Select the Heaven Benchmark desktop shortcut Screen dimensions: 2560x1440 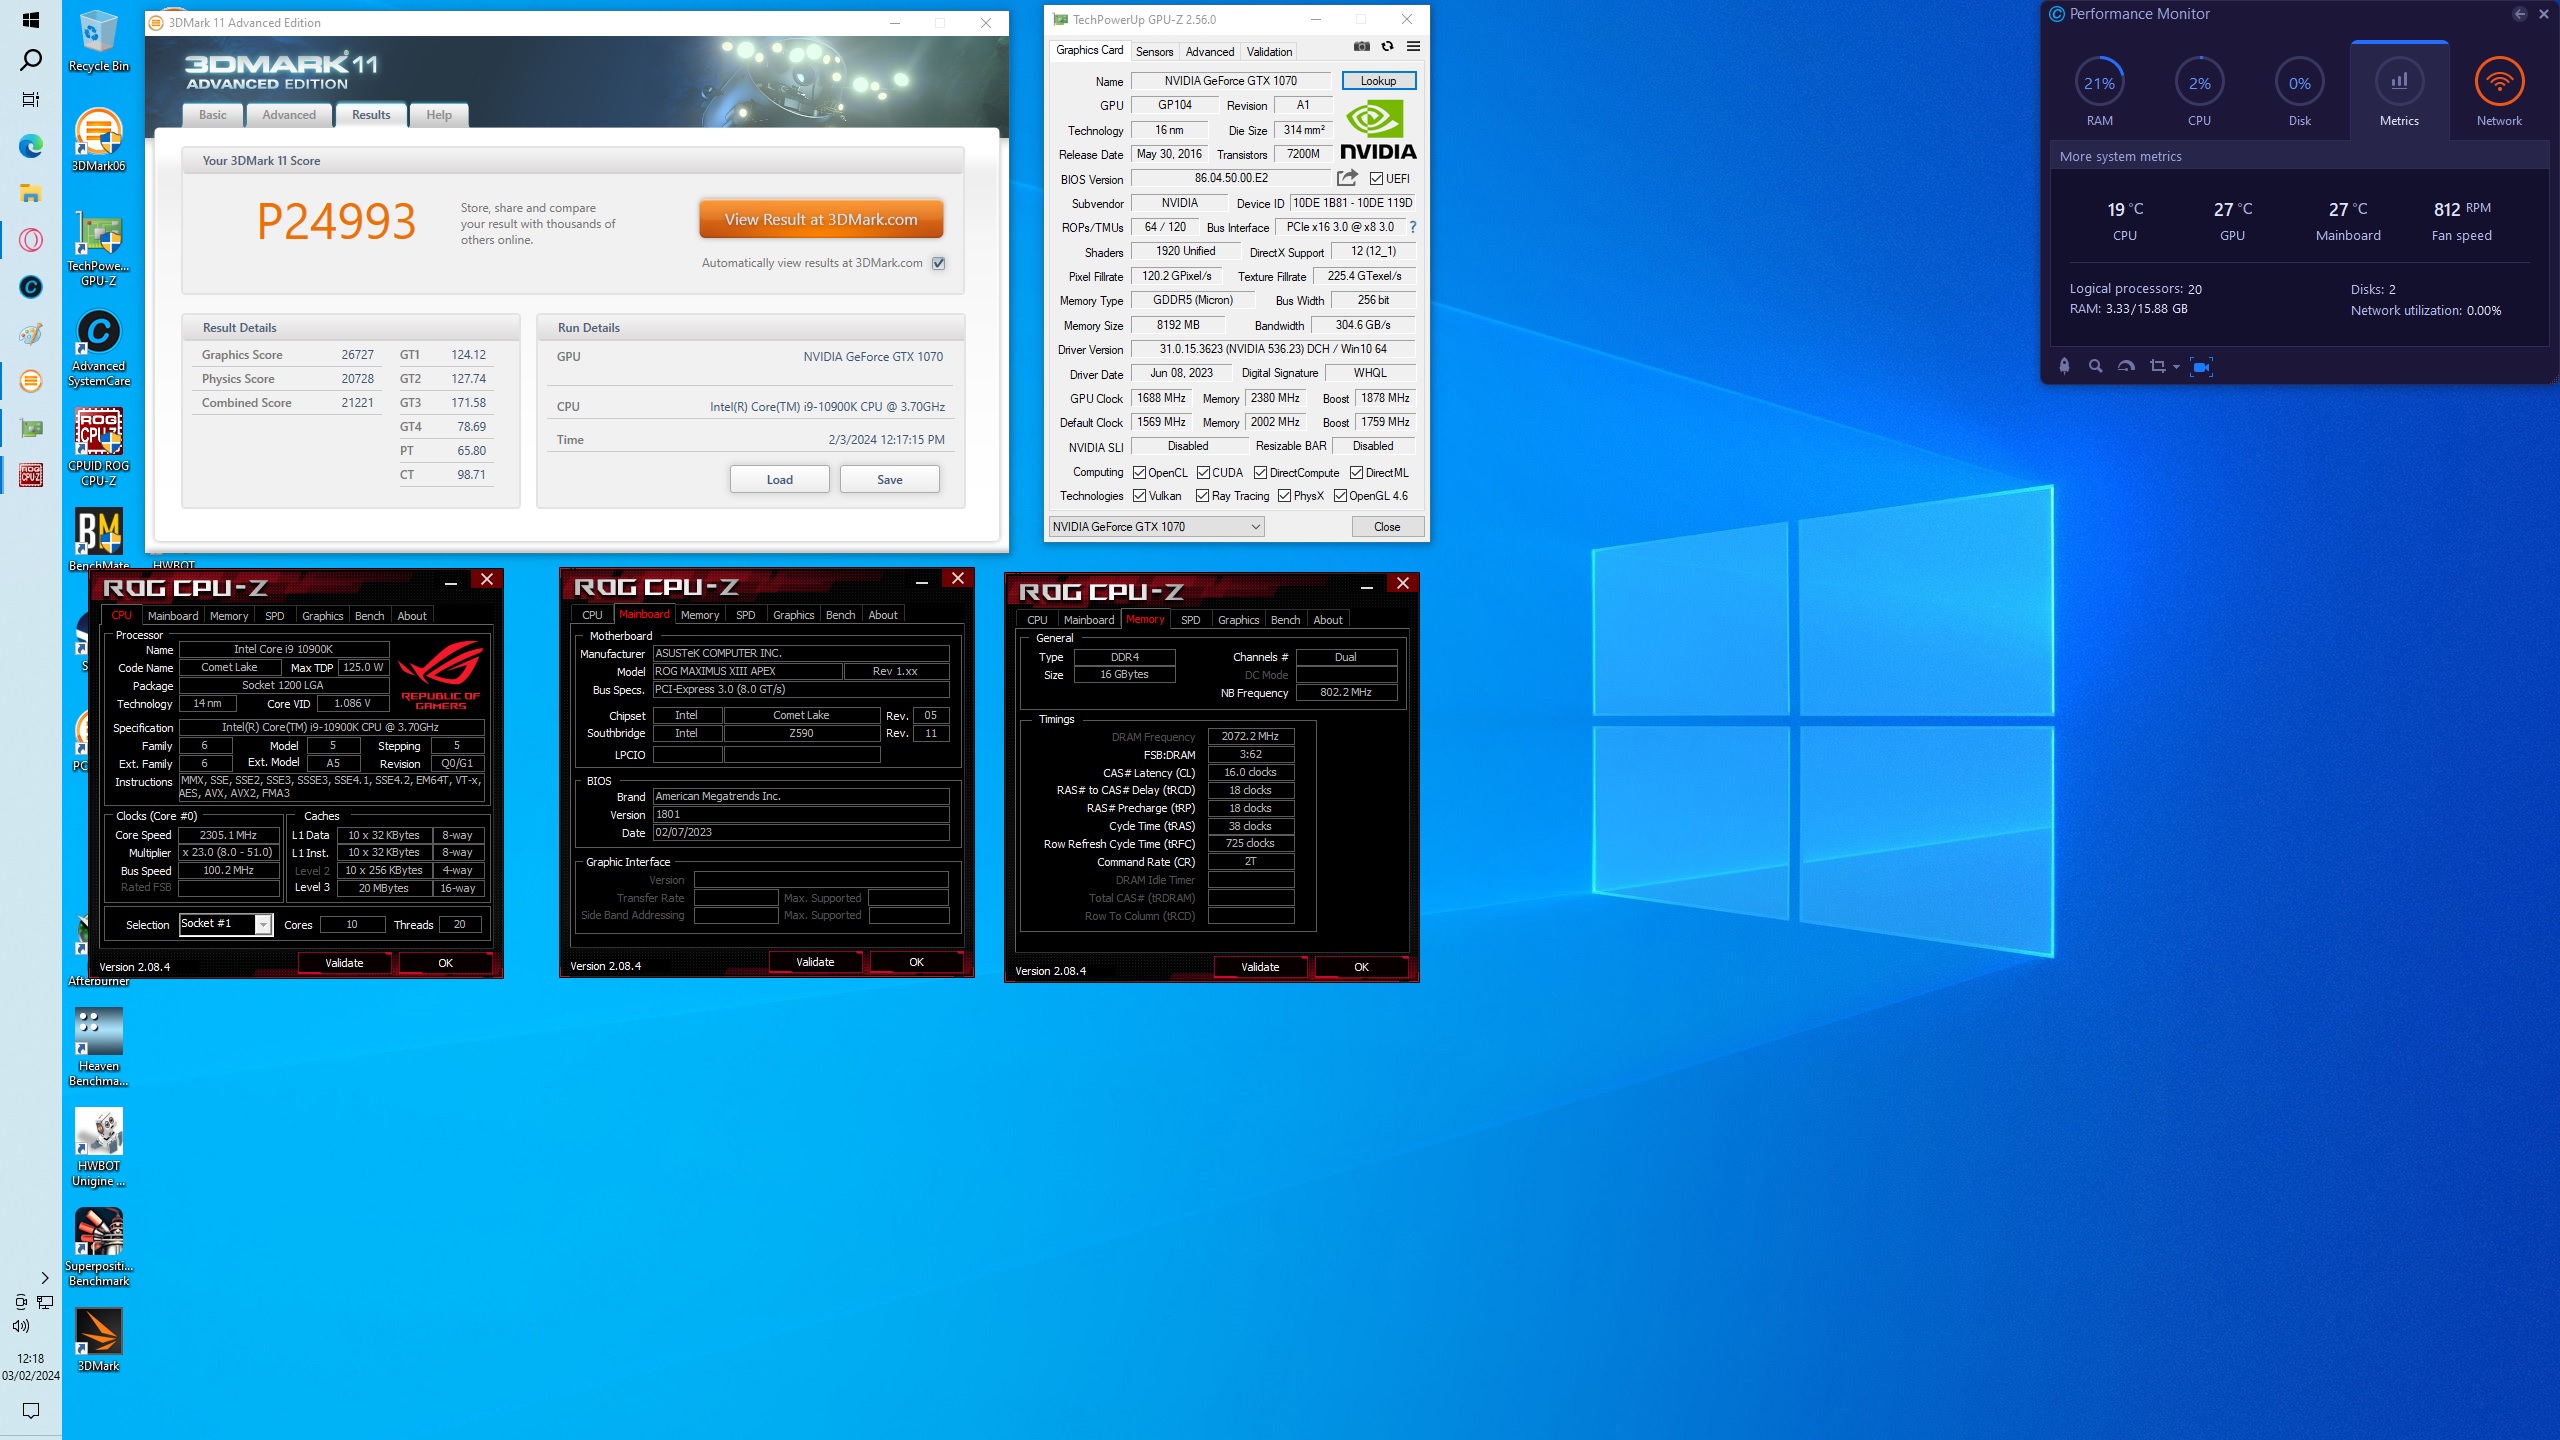click(98, 1048)
